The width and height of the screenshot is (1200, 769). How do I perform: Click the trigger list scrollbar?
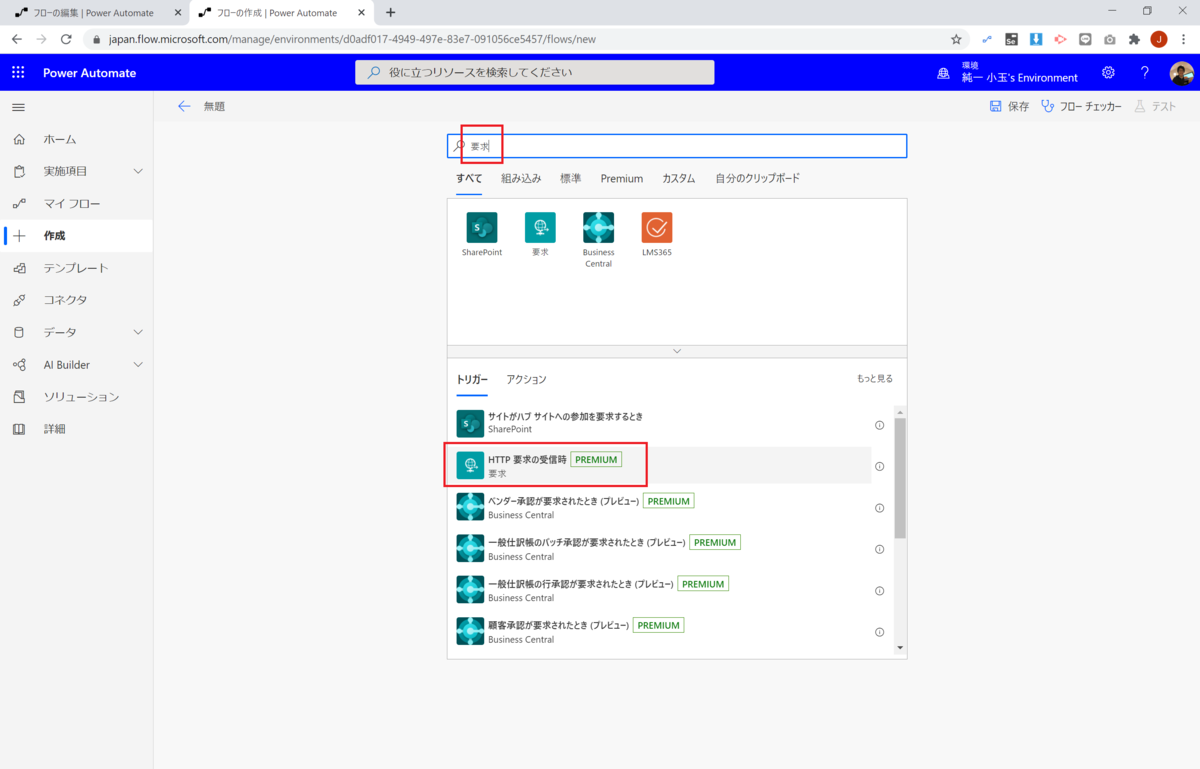(900, 478)
